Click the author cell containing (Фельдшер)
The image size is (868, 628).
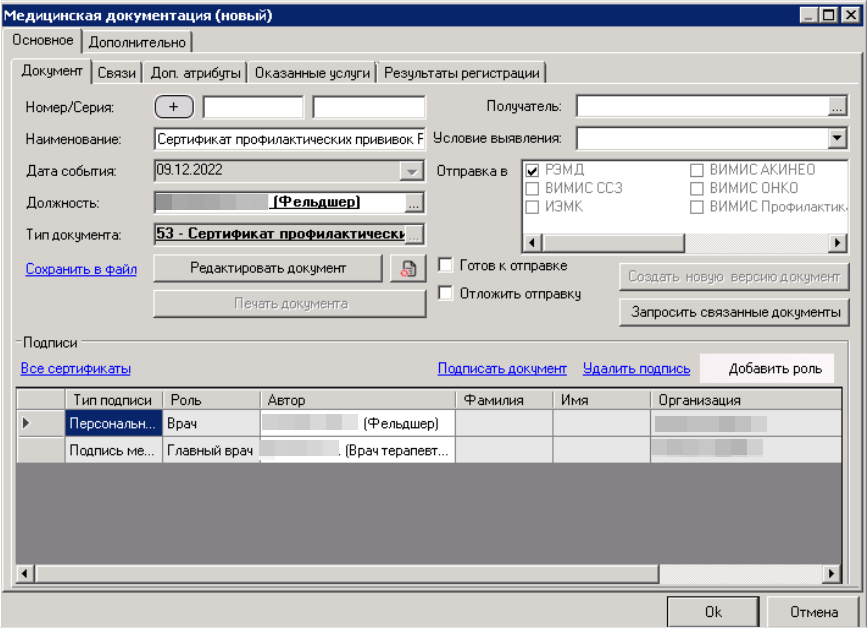(x=358, y=424)
